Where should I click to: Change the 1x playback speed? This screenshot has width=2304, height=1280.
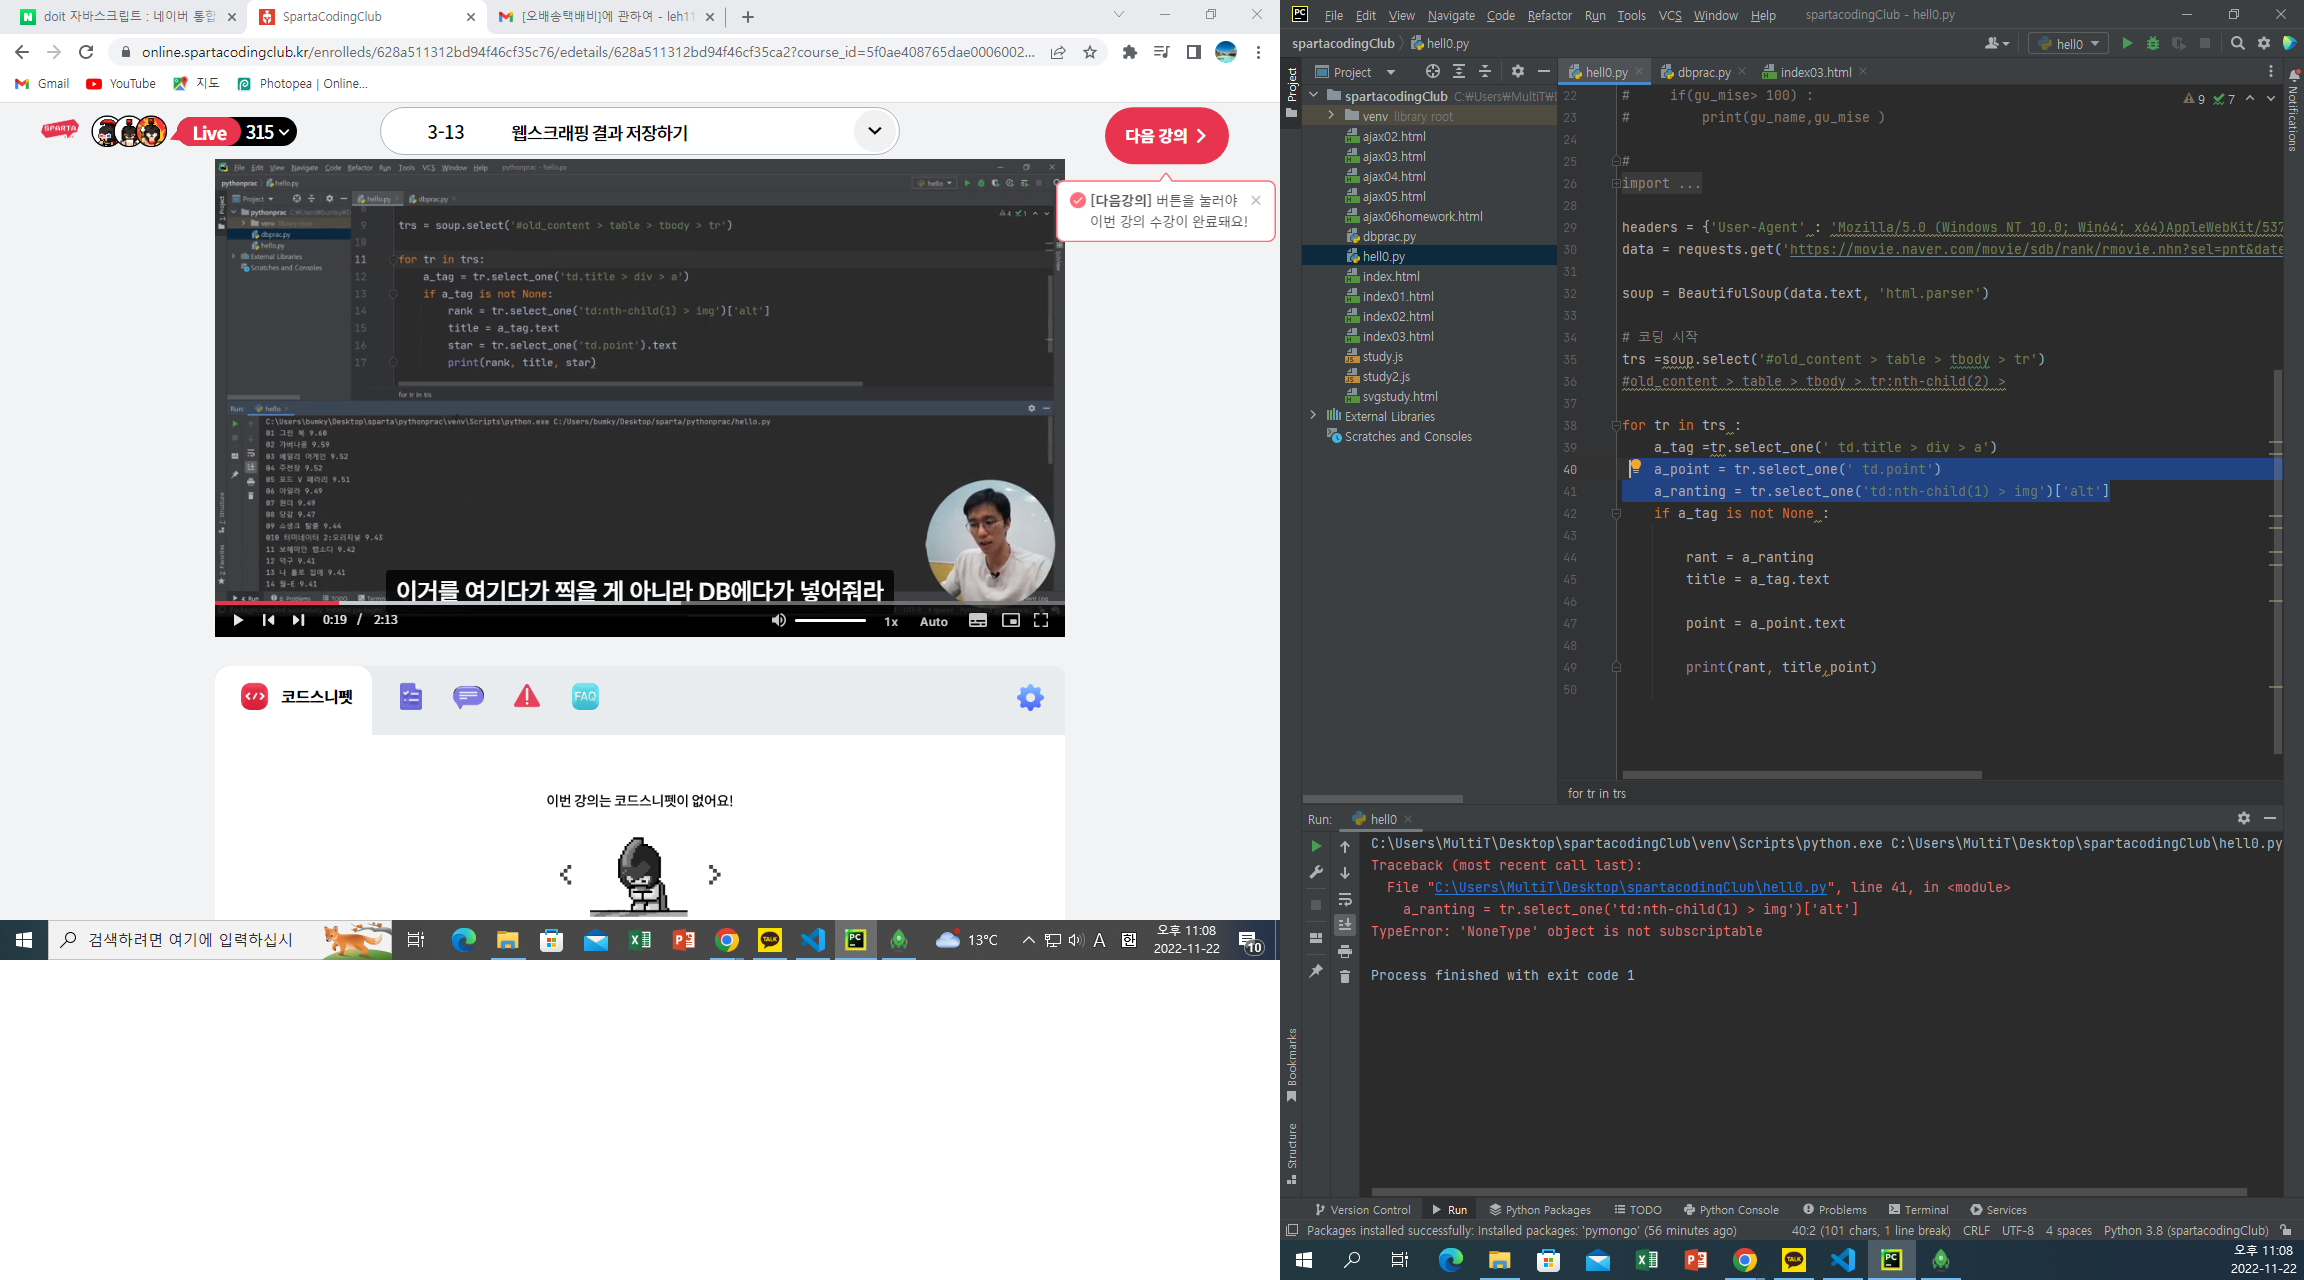tap(891, 622)
